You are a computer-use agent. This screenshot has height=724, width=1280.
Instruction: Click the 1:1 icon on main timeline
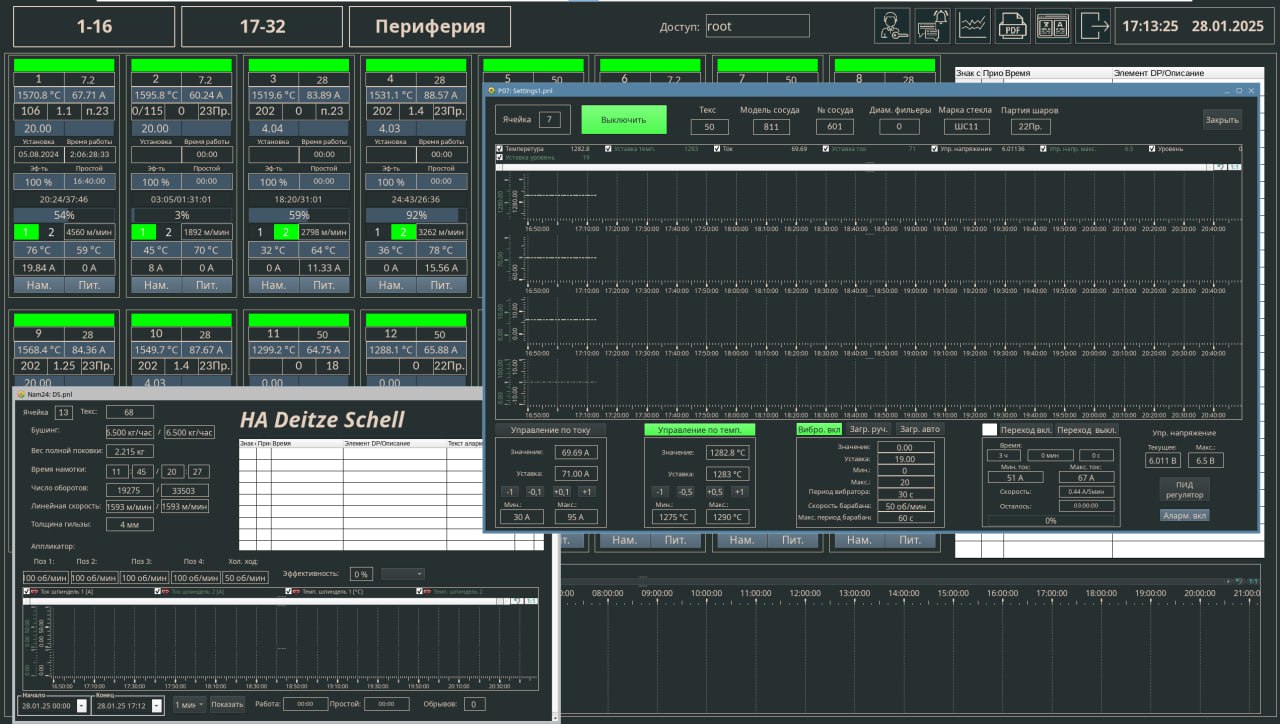1253,581
